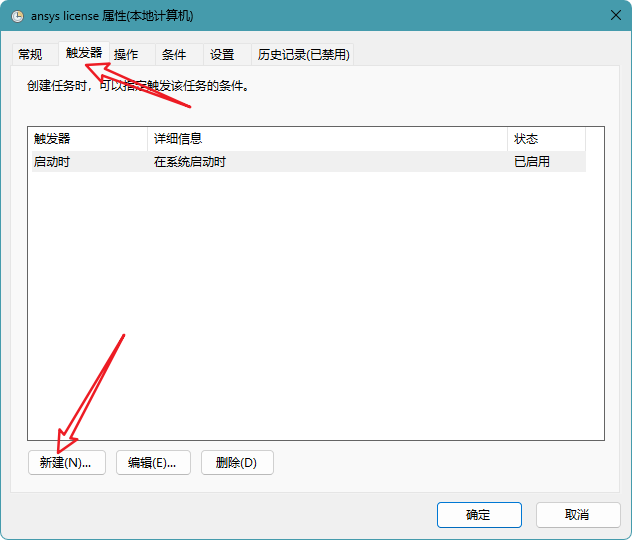Cancel the dialog with 取消
The image size is (632, 540).
[x=578, y=515]
